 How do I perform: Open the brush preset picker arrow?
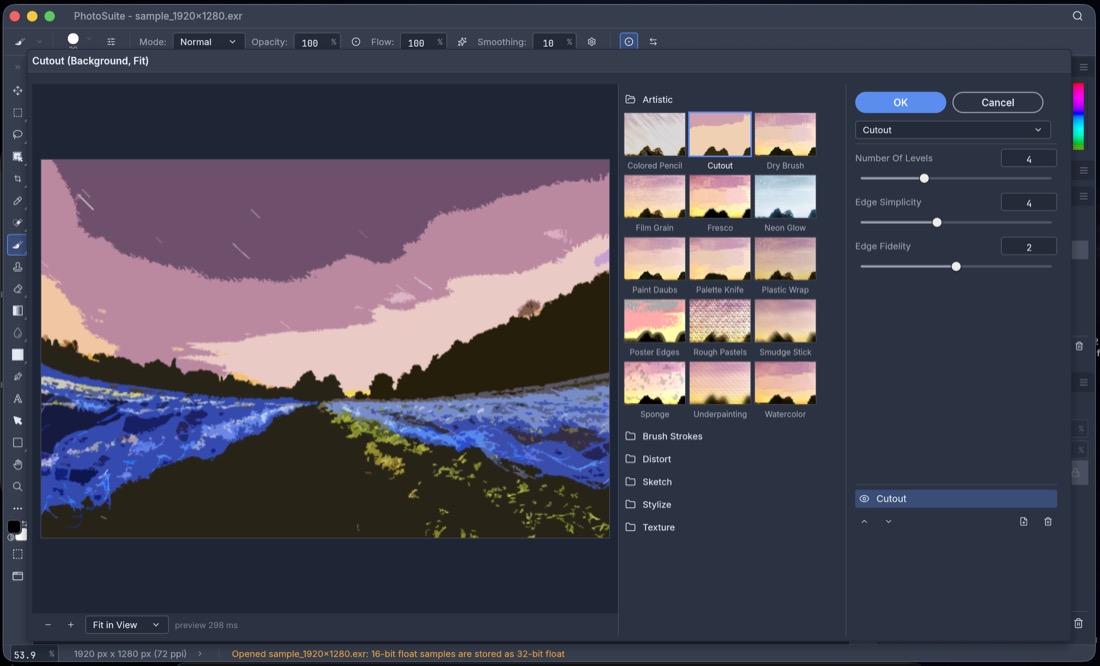pyautogui.click(x=89, y=40)
